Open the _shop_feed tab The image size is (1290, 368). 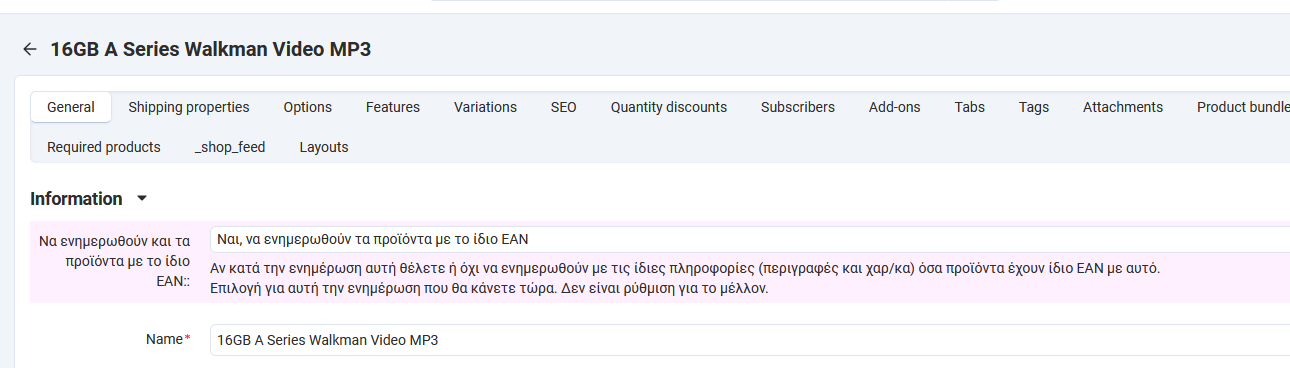pyautogui.click(x=230, y=147)
